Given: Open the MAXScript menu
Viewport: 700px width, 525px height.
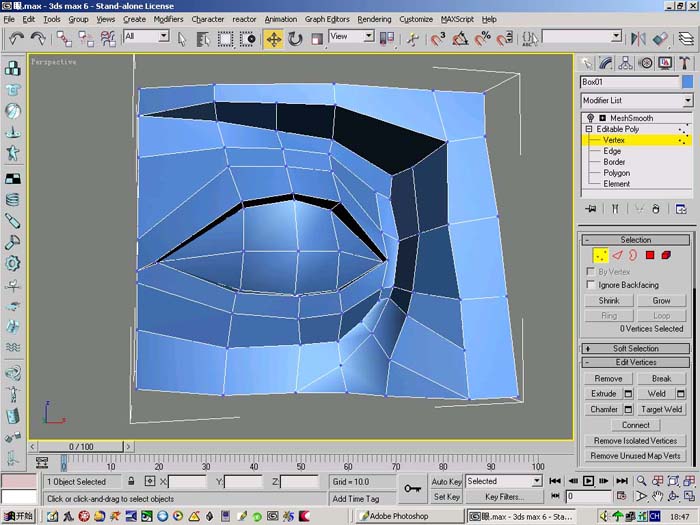Looking at the screenshot, I should 457,19.
